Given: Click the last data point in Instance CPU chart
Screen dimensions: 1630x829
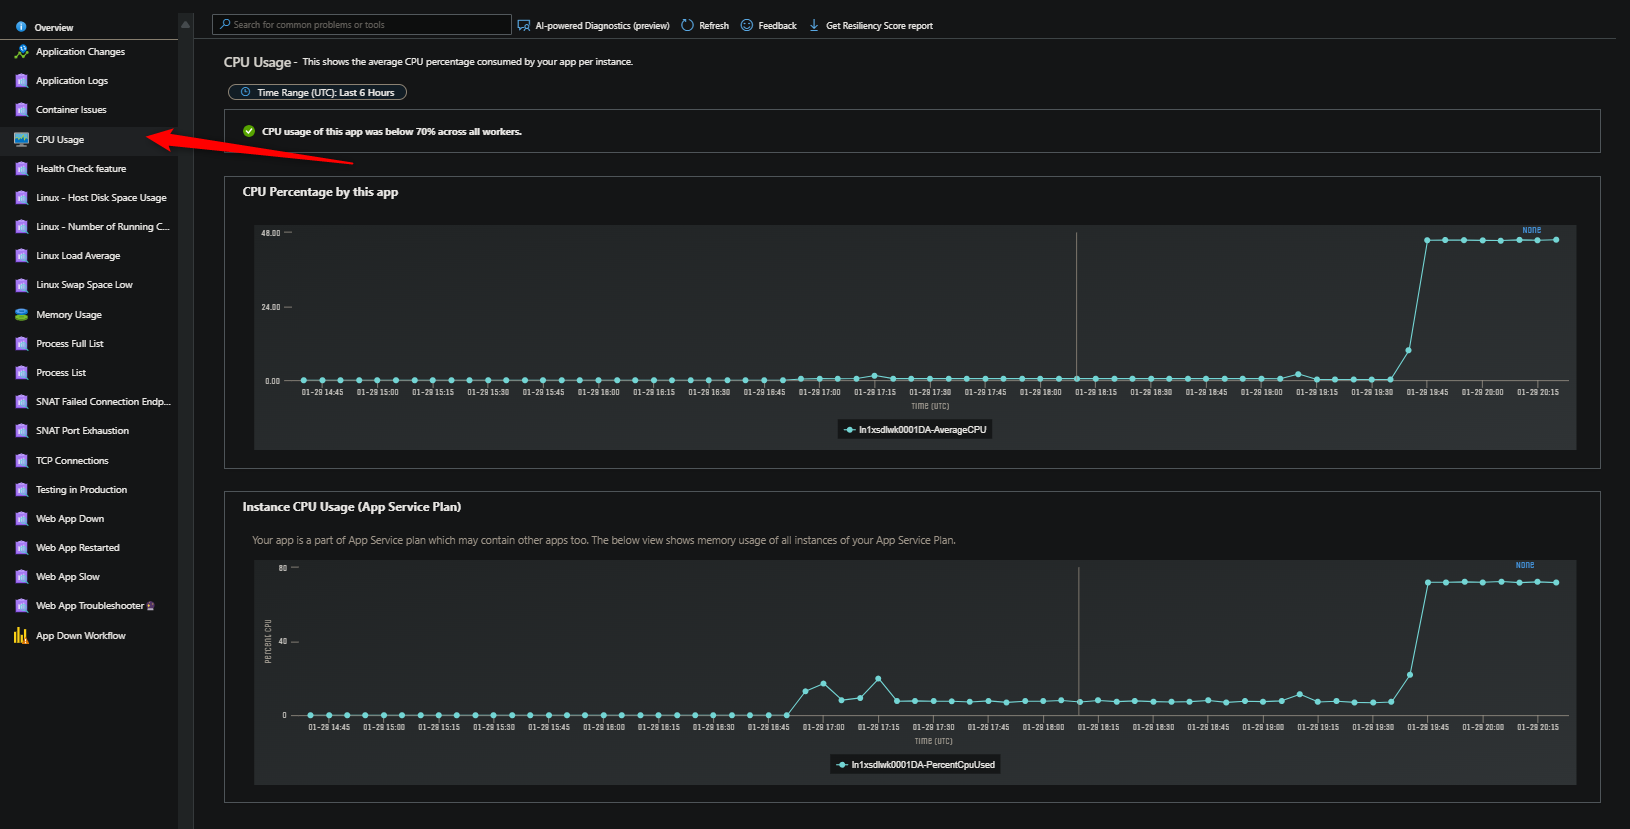Looking at the screenshot, I should click(x=1556, y=583).
